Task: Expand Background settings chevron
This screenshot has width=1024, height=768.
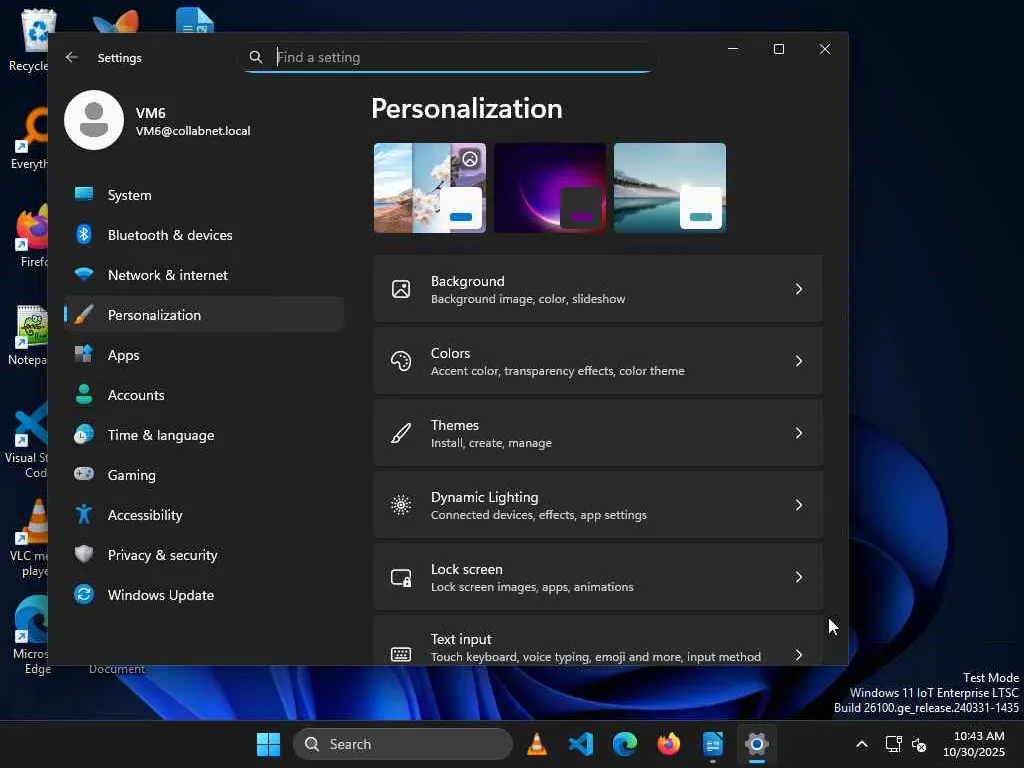Action: [799, 289]
